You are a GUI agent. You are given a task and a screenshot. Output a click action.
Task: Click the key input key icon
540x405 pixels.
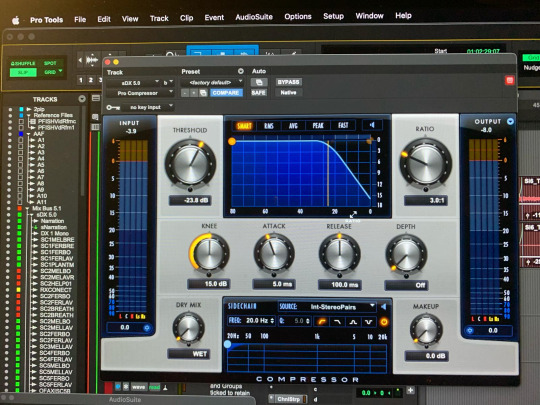pyautogui.click(x=113, y=108)
